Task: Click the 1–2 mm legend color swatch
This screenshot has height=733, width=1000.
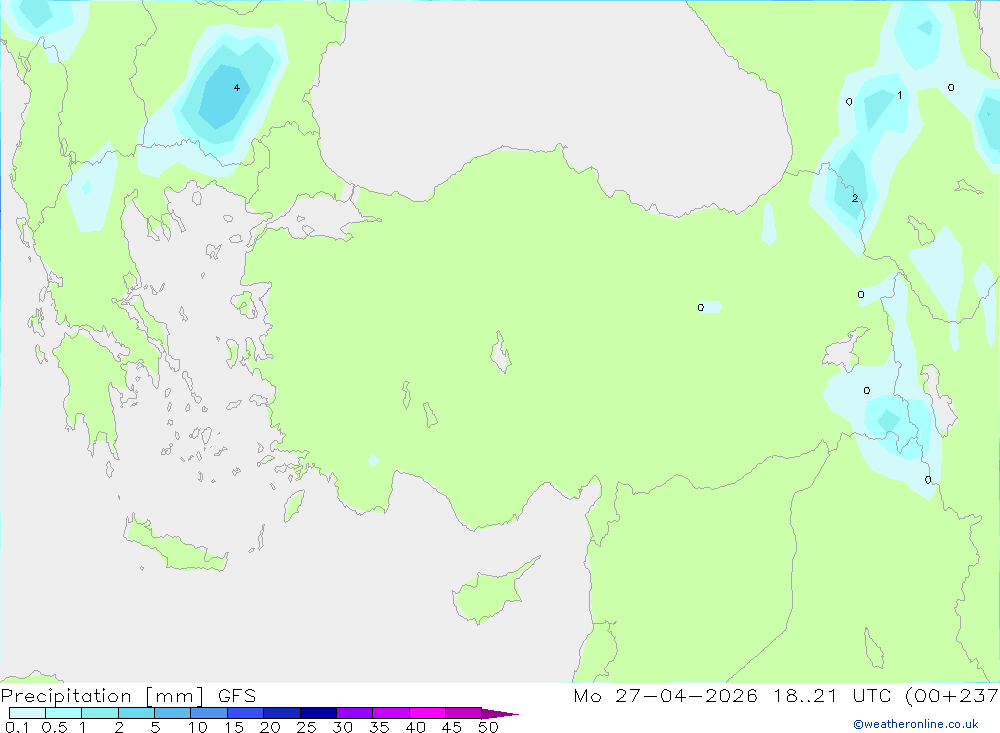Action: click(100, 713)
